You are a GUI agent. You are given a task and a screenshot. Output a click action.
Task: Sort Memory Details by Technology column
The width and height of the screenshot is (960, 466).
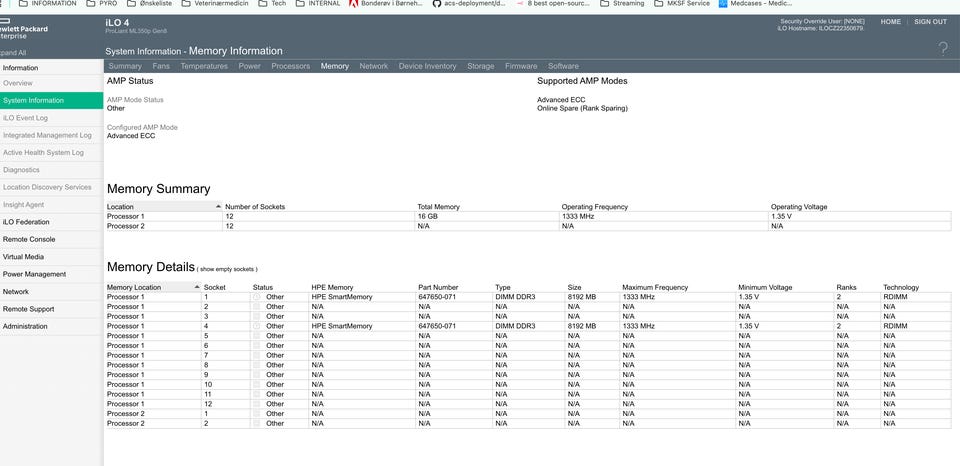click(x=901, y=287)
